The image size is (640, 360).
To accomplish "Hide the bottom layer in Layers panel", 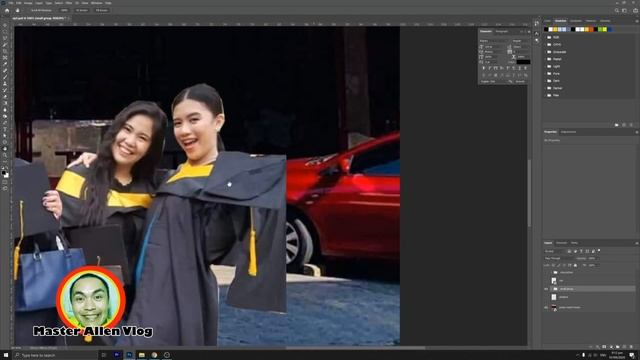I will (546, 307).
